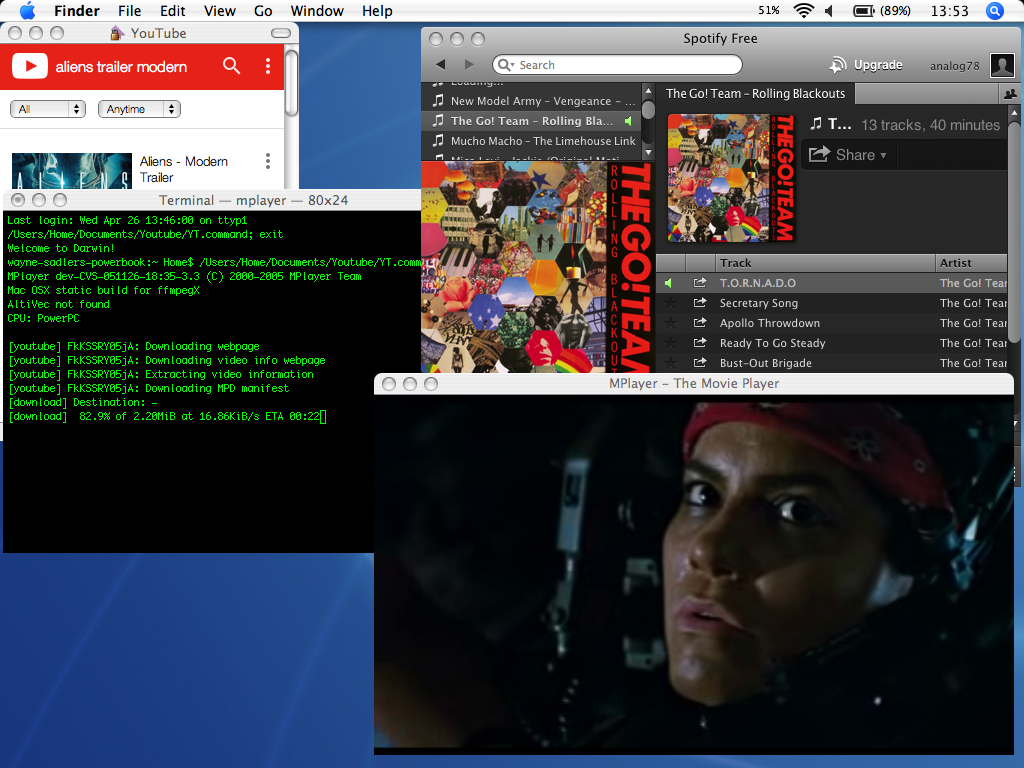This screenshot has height=768, width=1024.
Task: Check the battery status icon
Action: click(864, 10)
